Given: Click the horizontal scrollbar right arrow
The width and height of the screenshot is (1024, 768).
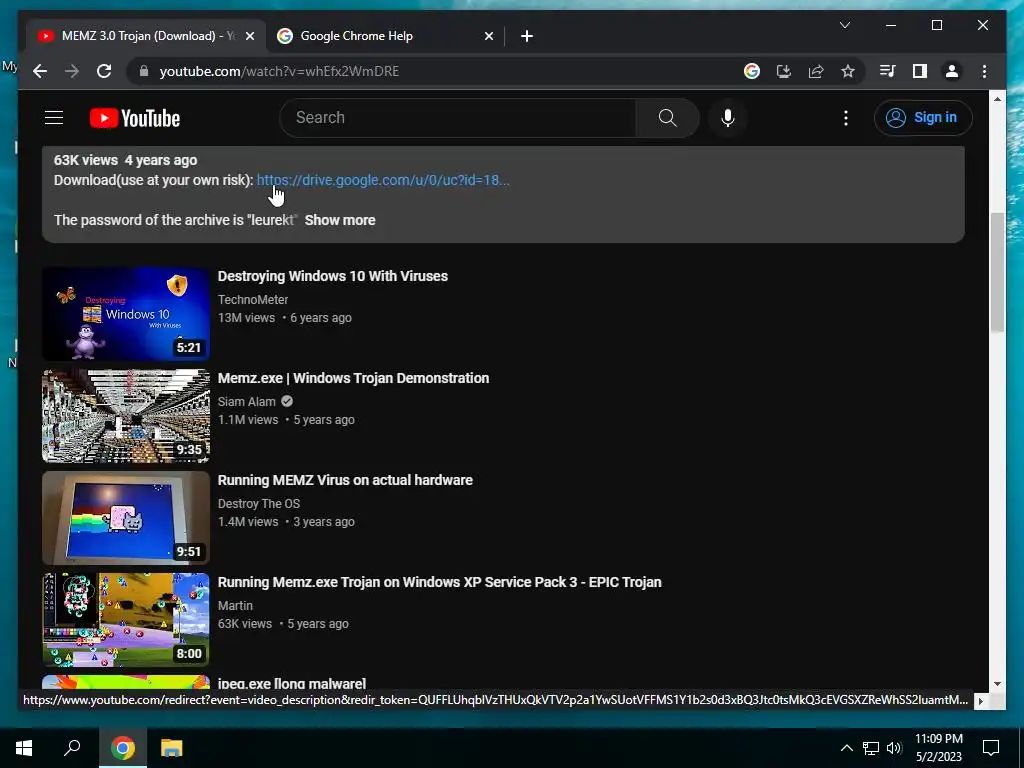Looking at the screenshot, I should pos(980,701).
